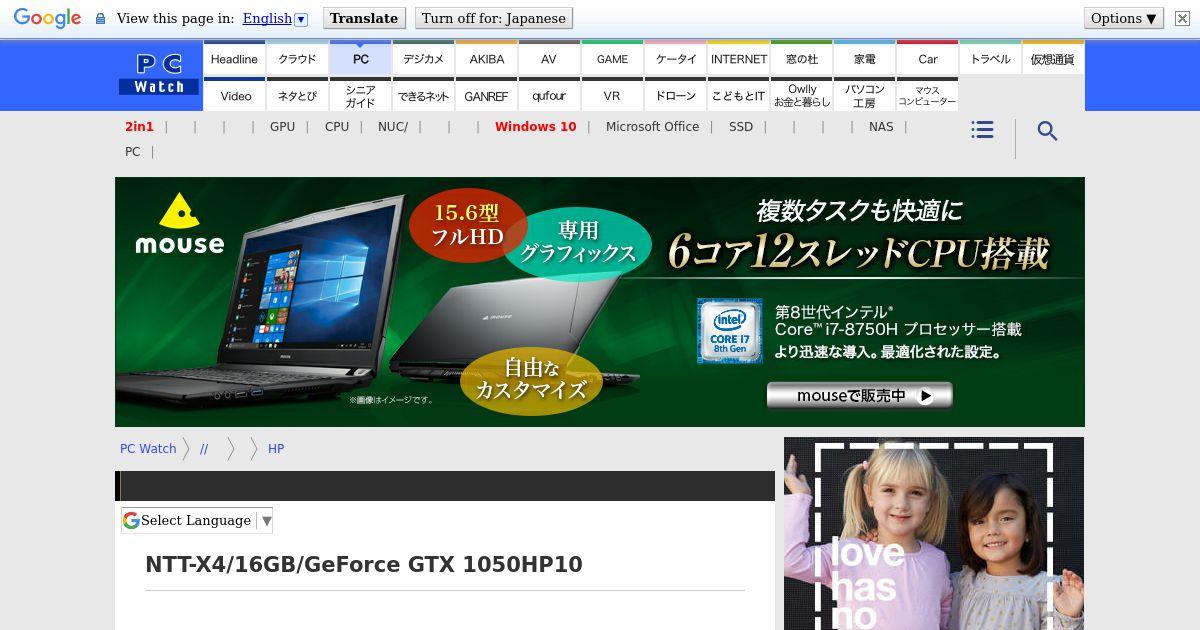
Task: Open the hamburger list menu icon
Action: (x=982, y=130)
